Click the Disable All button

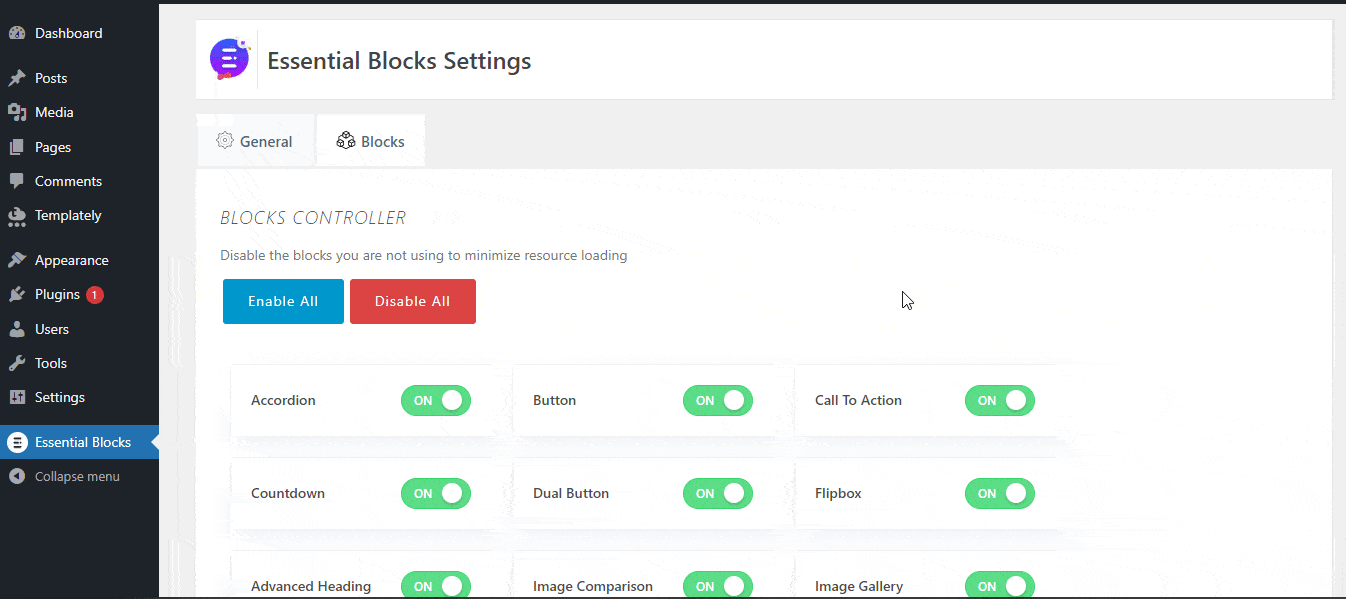click(413, 301)
